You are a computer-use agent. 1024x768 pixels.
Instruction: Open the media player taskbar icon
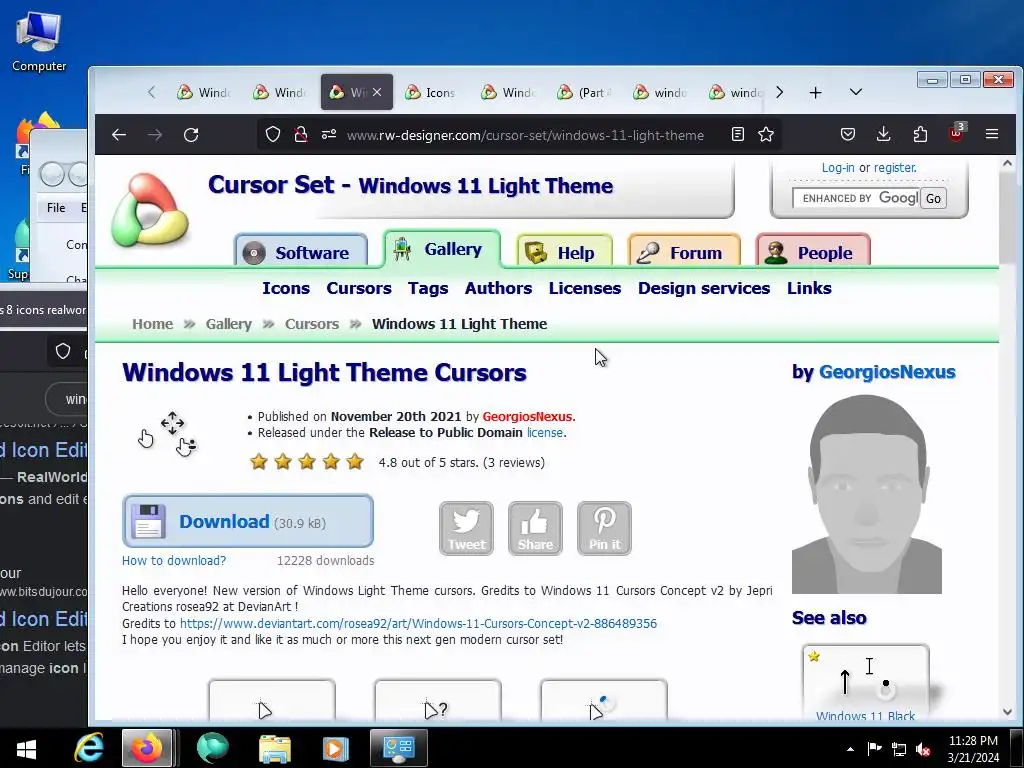[x=336, y=748]
